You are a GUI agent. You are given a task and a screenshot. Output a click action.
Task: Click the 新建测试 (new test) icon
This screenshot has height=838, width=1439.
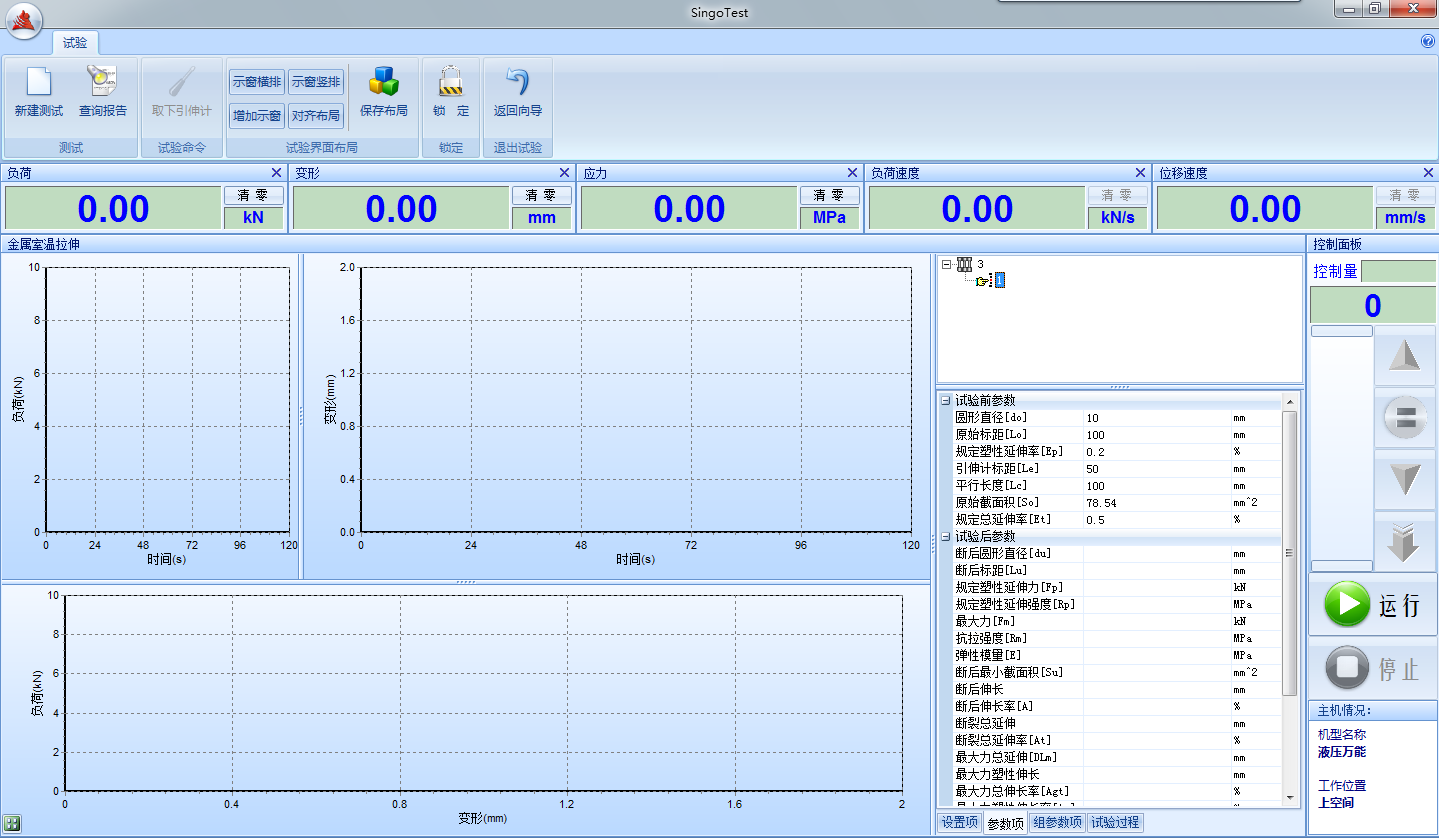point(38,82)
